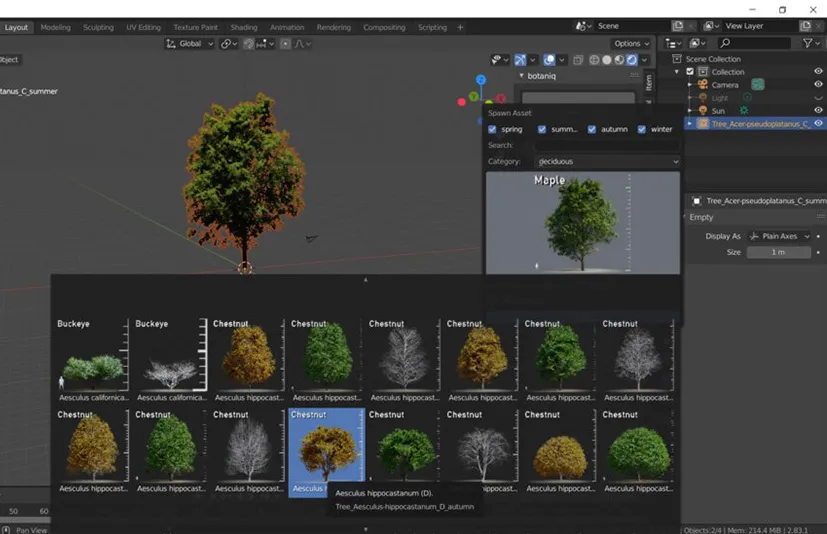Hide the Camera with its eye icon
This screenshot has height=534, width=827.
pyautogui.click(x=818, y=85)
